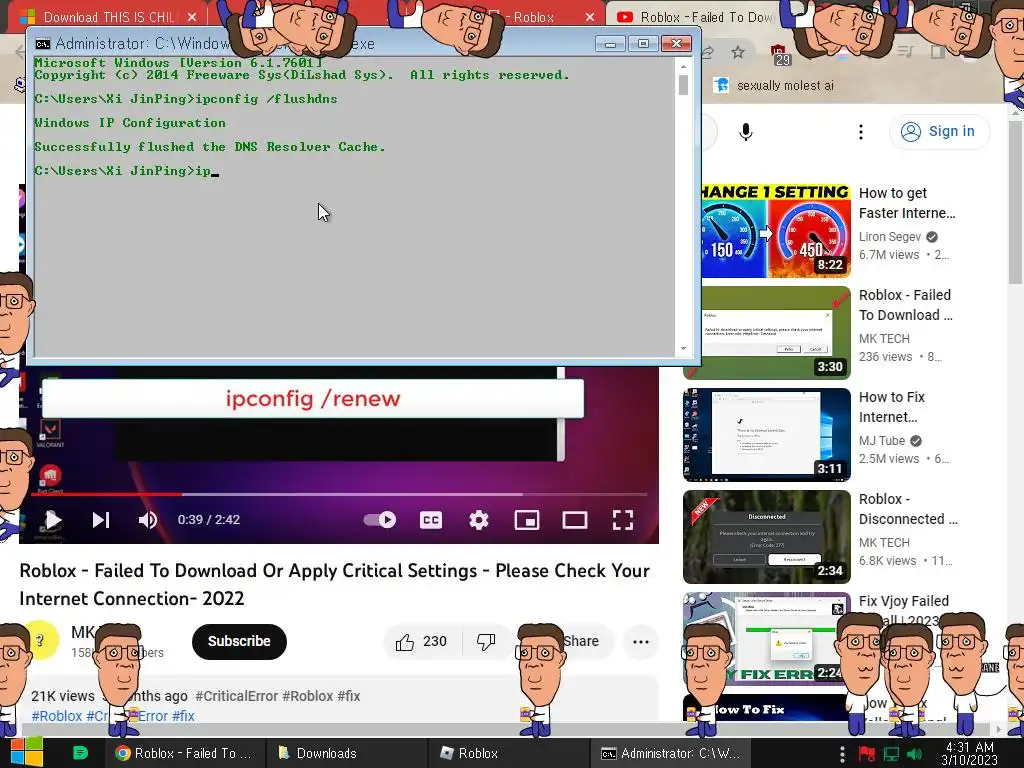The width and height of the screenshot is (1024, 768).
Task: Click the #CriticalError hashtag
Action: pos(236,696)
